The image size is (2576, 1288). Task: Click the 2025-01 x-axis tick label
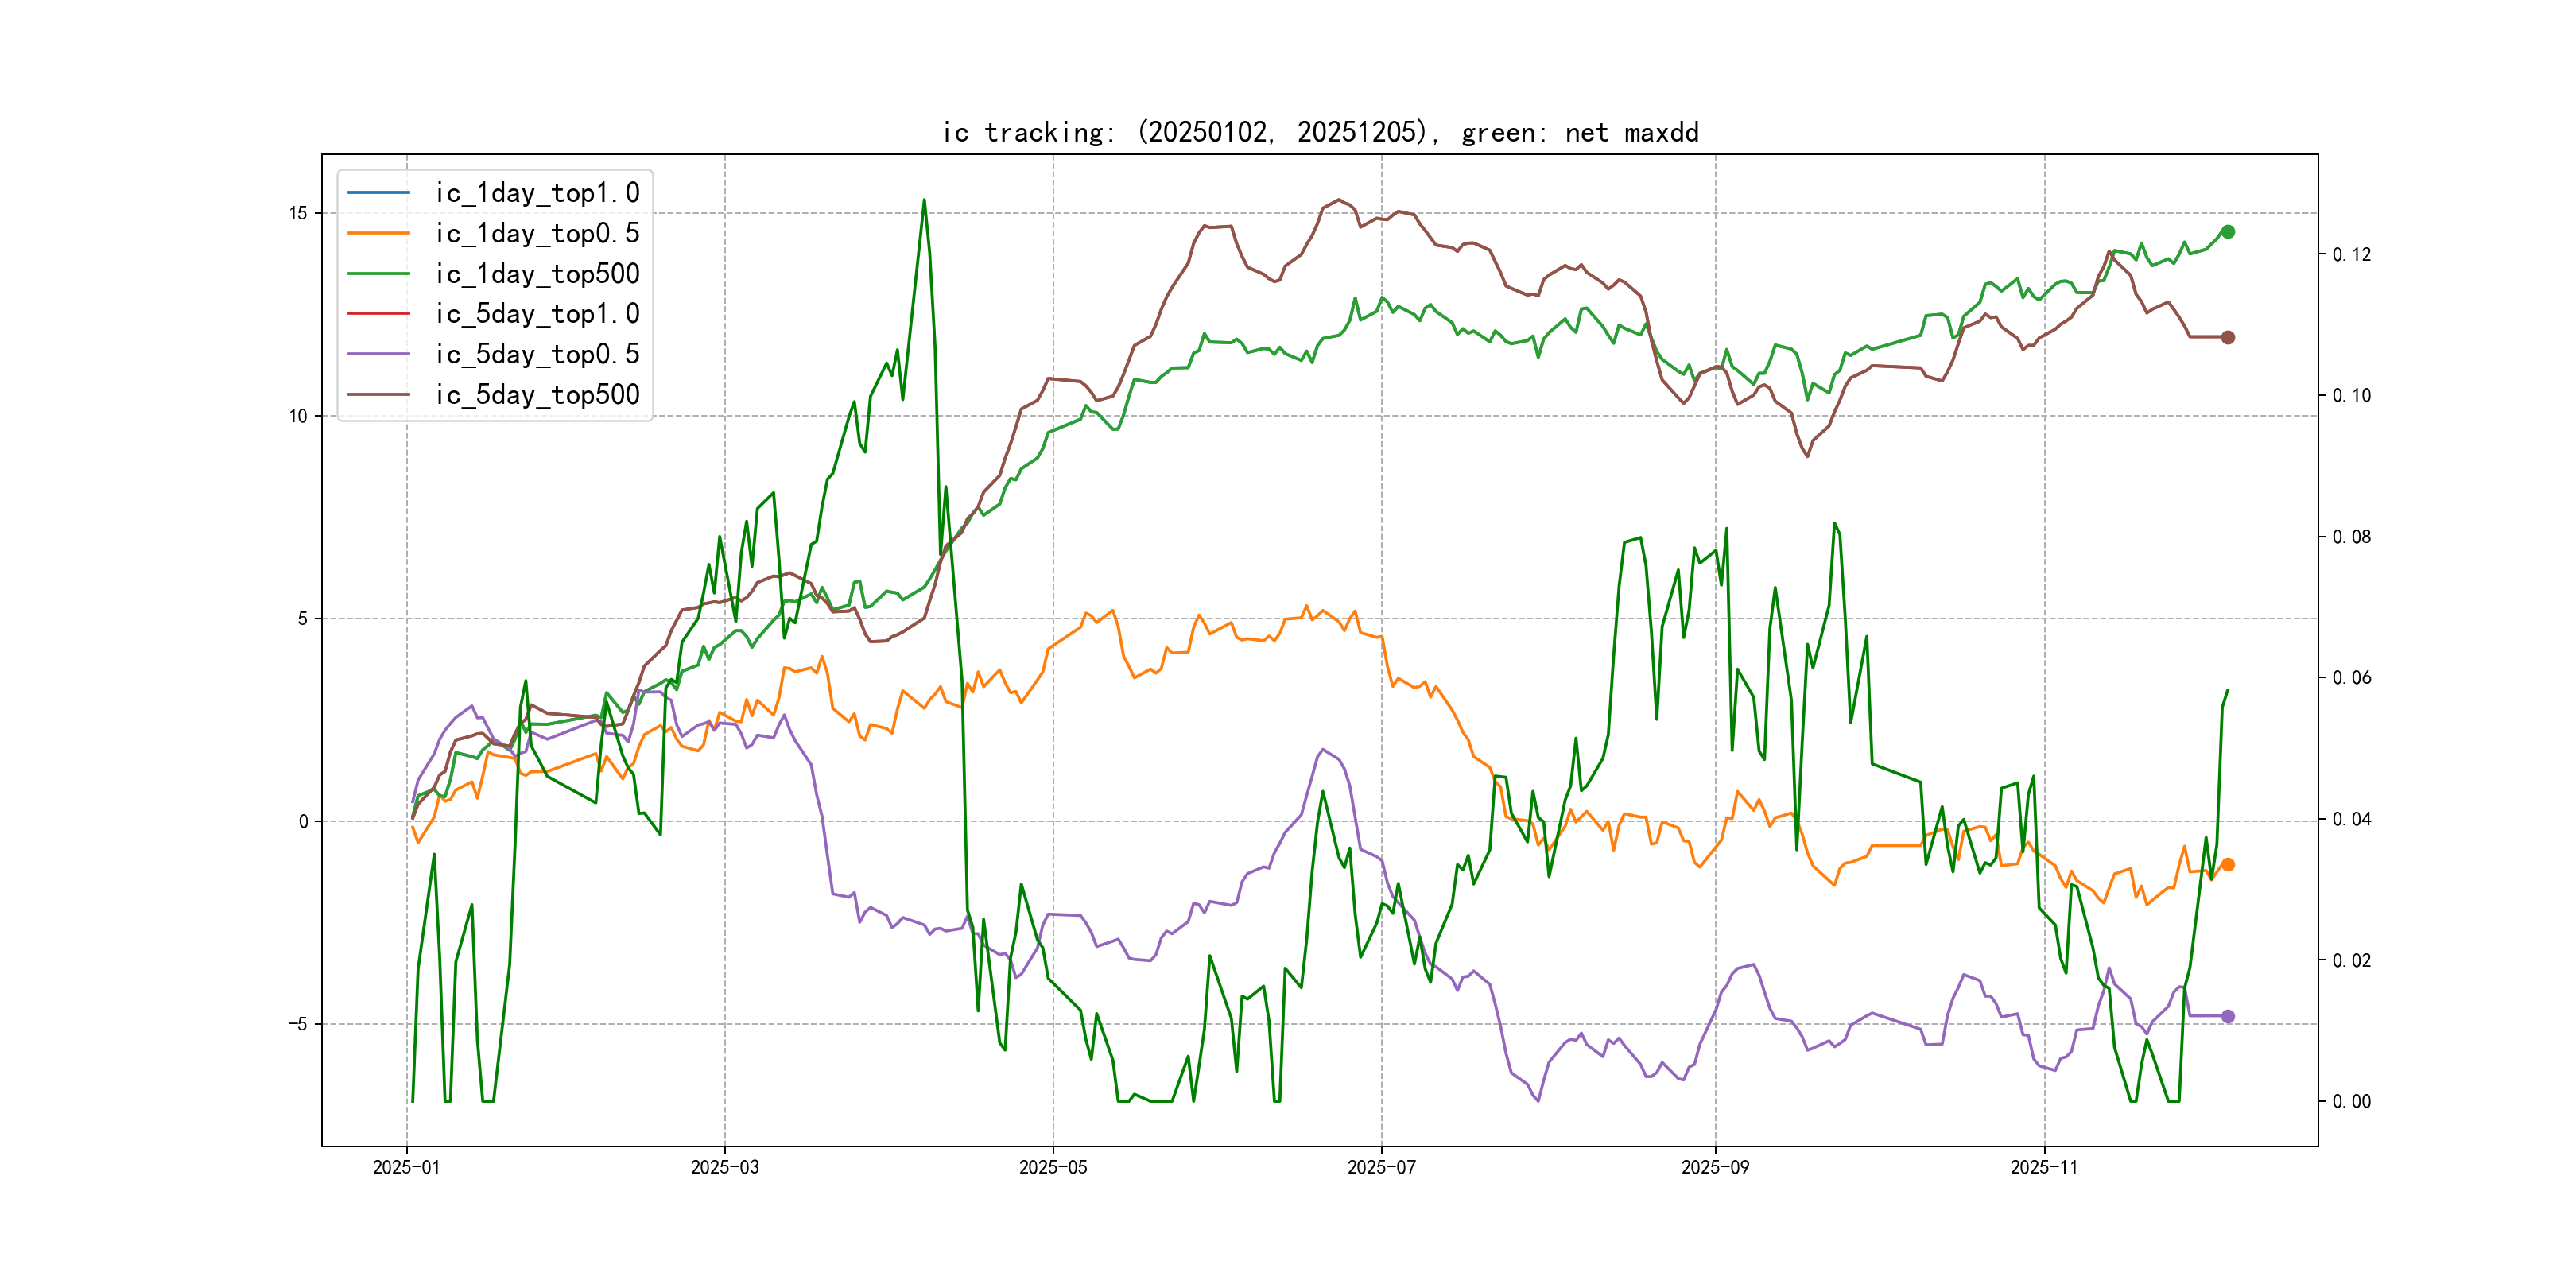click(406, 1167)
